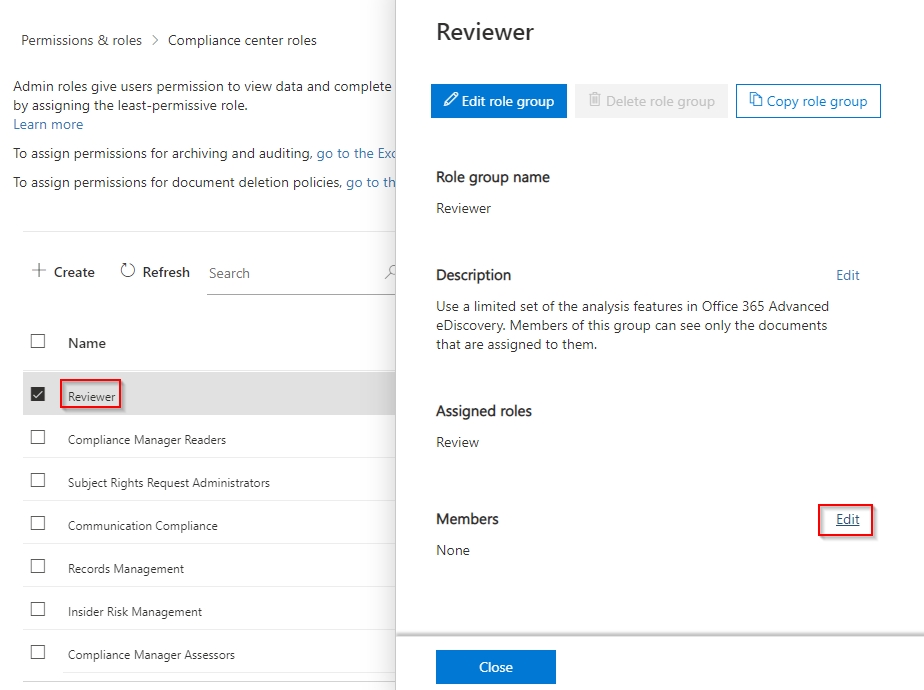Open Permissions & roles breadcrumb

pyautogui.click(x=82, y=41)
